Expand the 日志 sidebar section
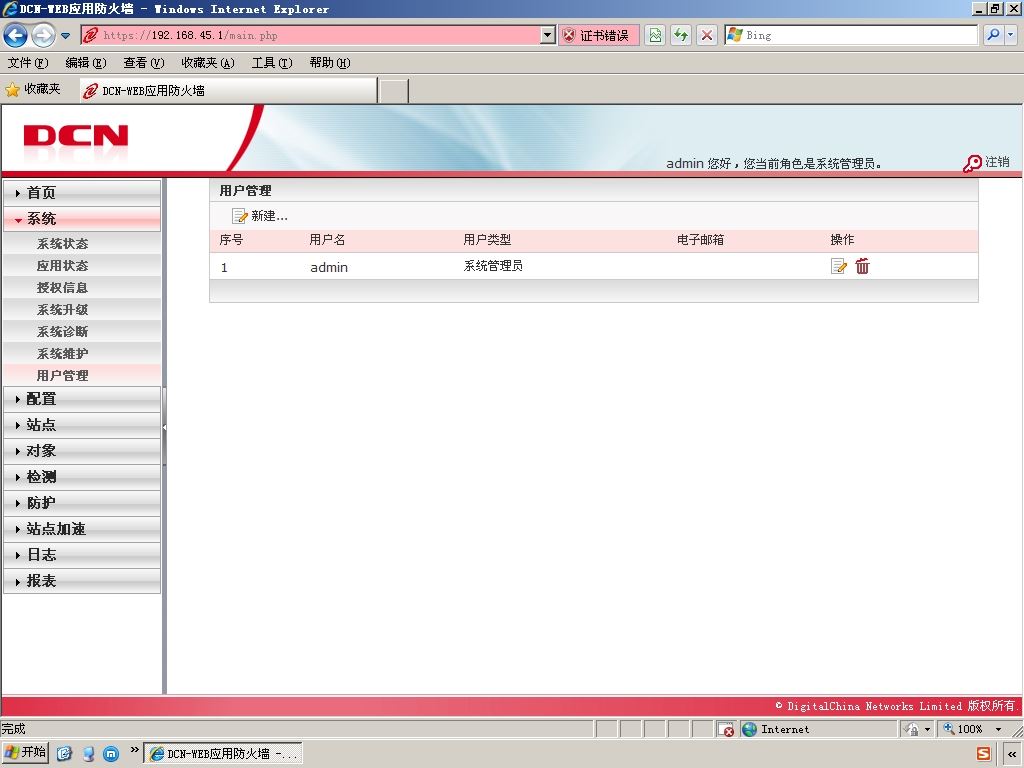1024x768 pixels. 82,554
